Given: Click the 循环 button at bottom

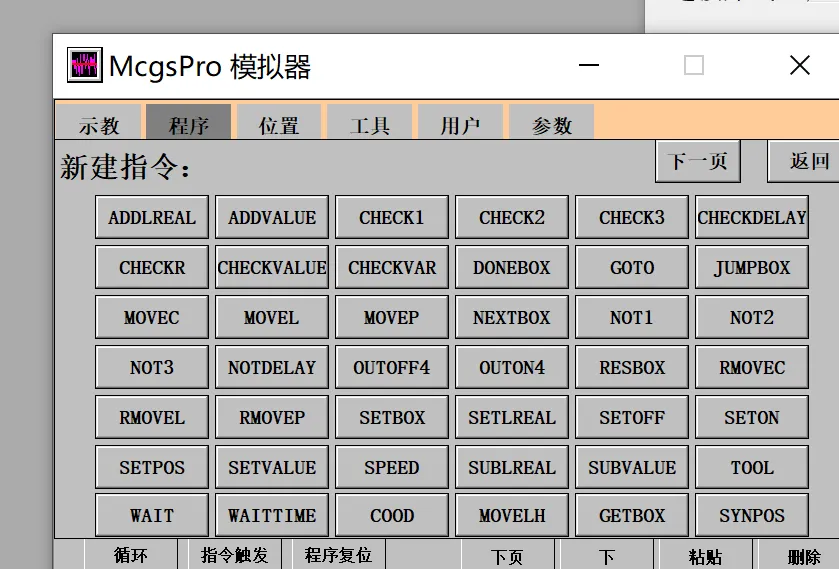Looking at the screenshot, I should coord(131,555).
